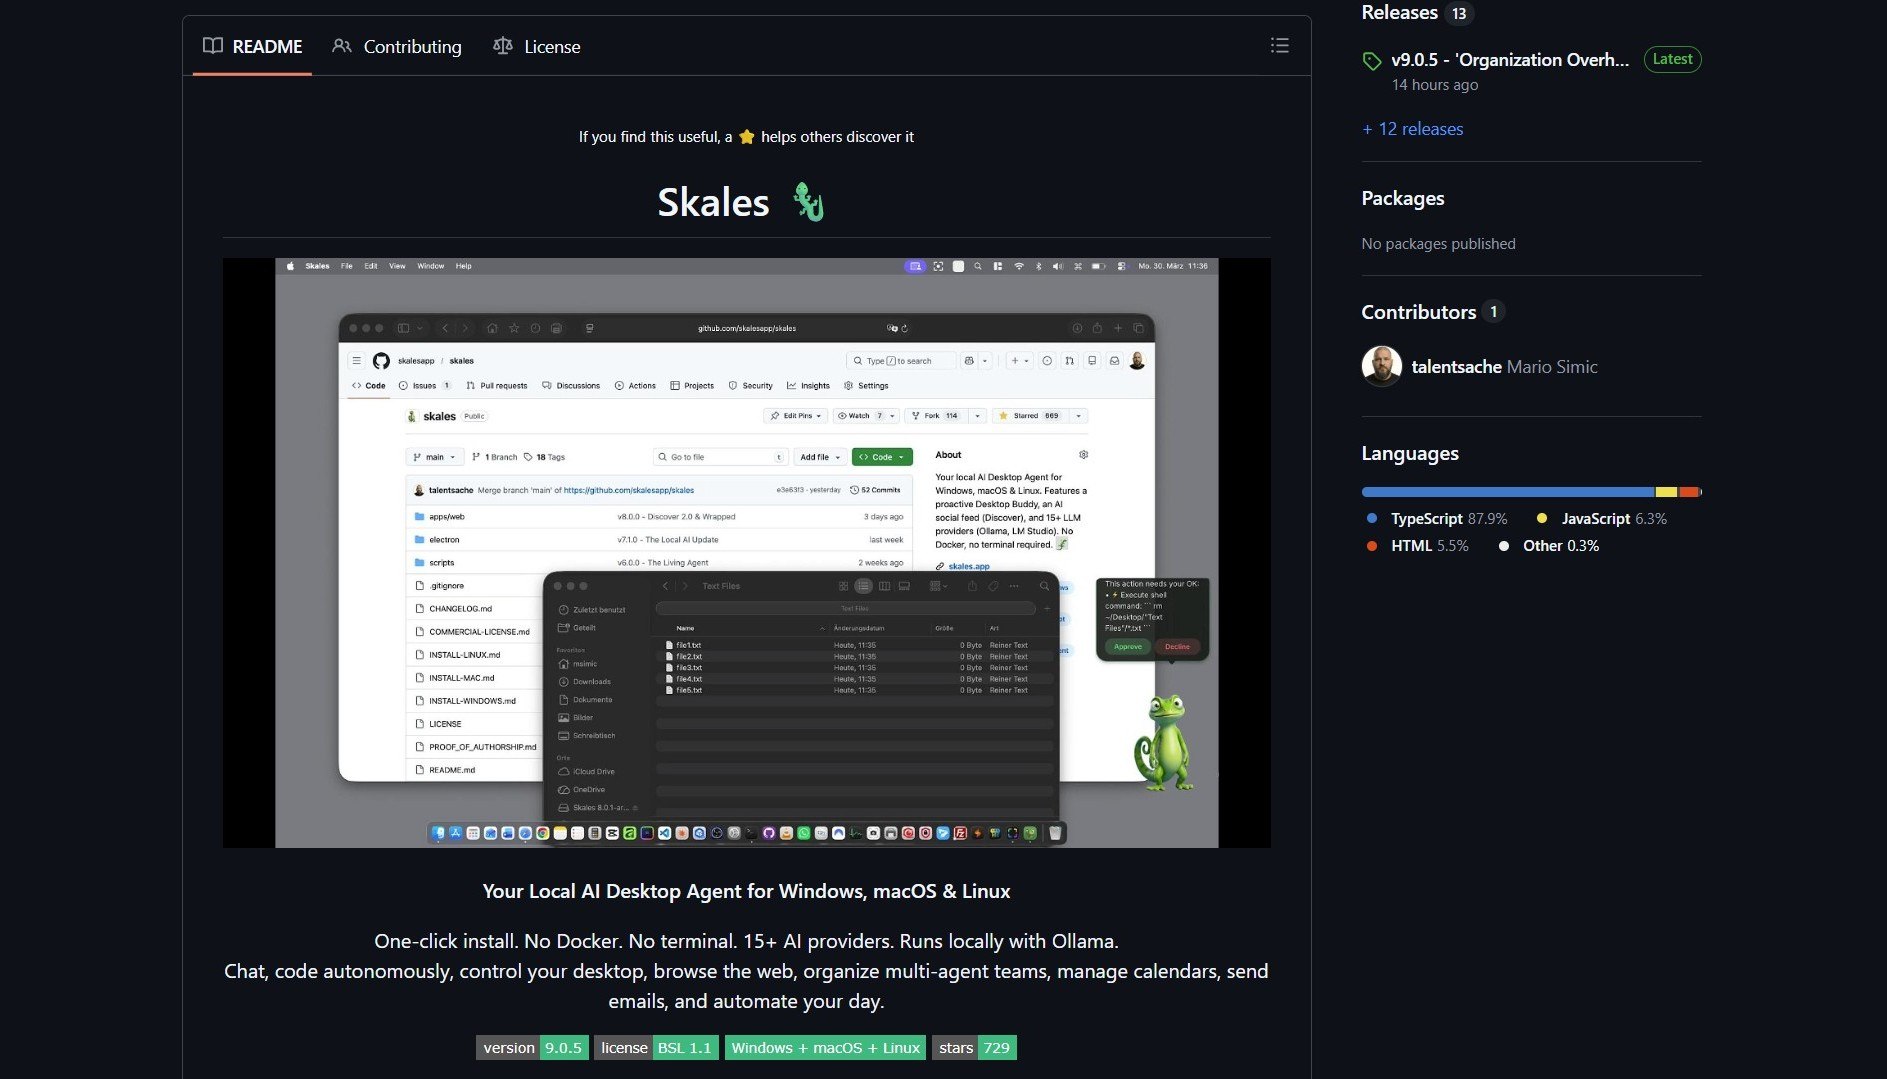This screenshot has height=1079, width=1887.
Task: Select the Contributing tab
Action: [413, 46]
